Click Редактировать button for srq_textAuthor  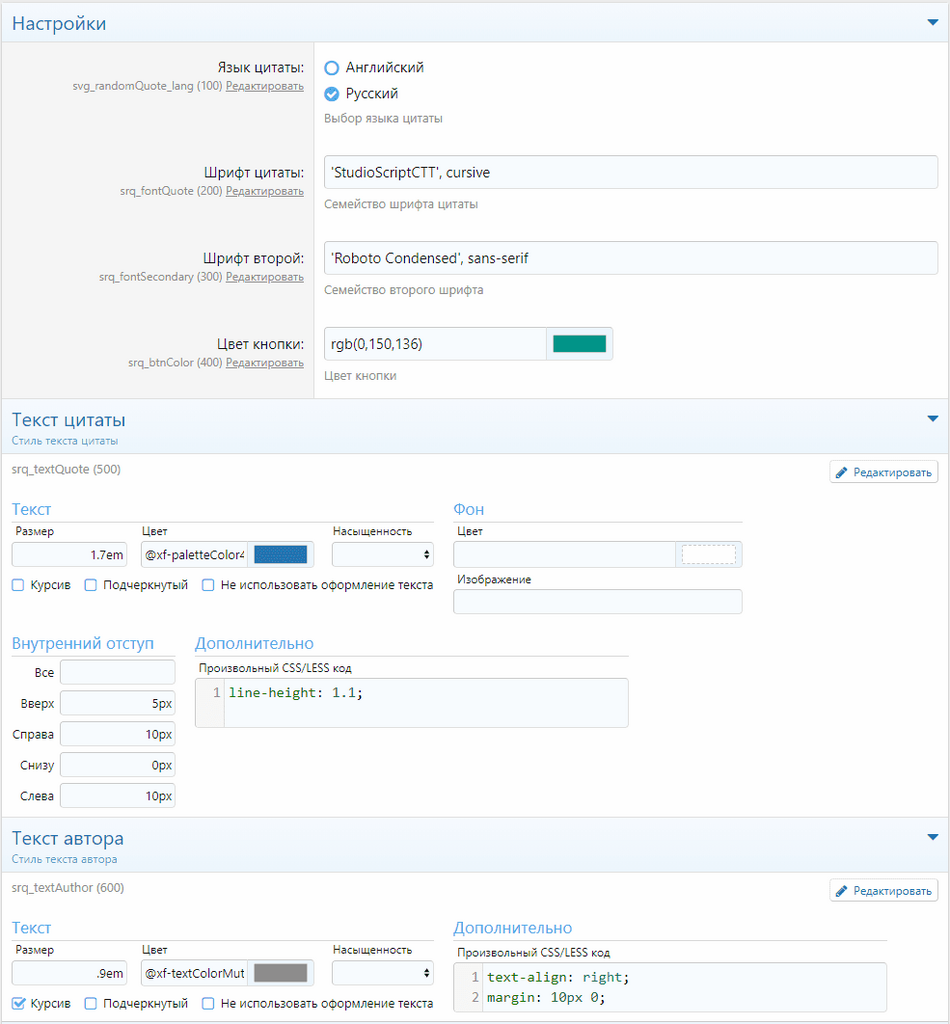coord(884,890)
